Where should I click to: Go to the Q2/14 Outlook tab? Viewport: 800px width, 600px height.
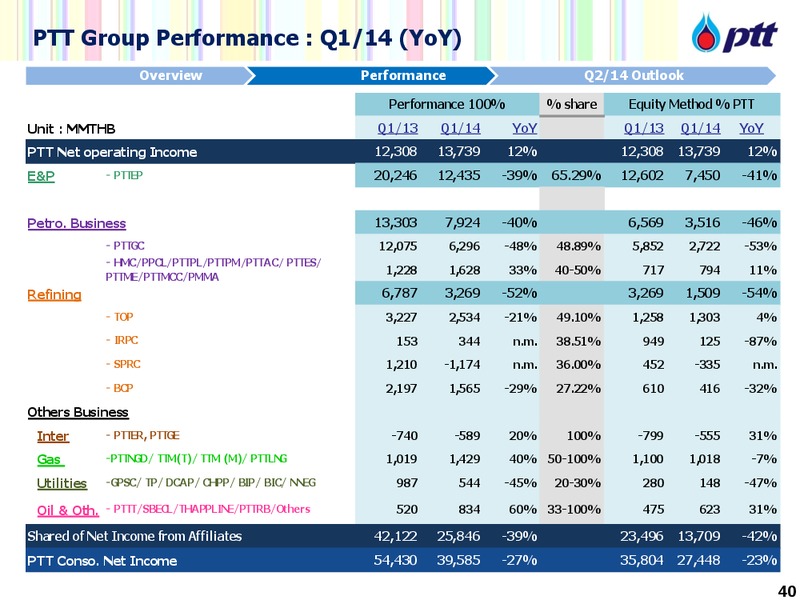(632, 76)
